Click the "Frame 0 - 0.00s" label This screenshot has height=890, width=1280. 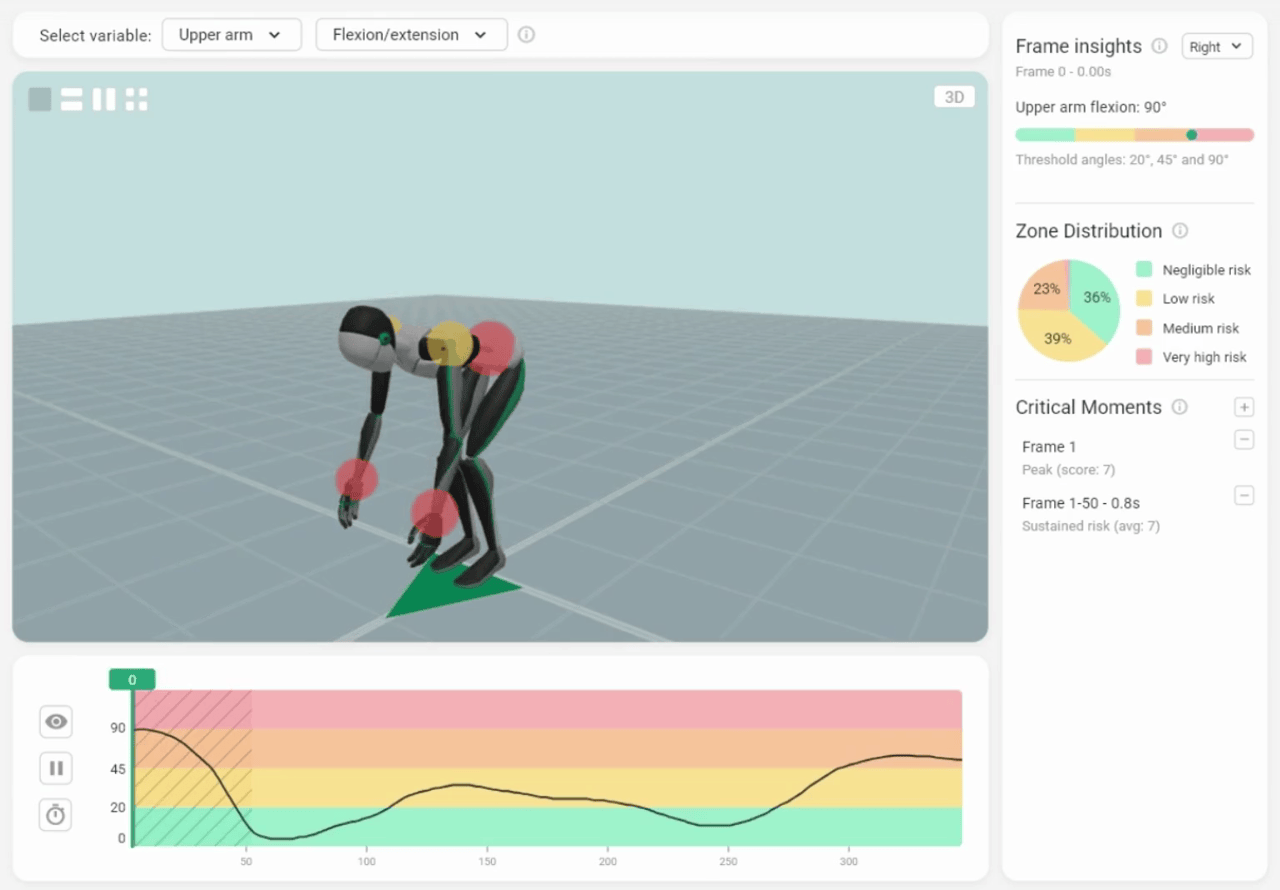(1063, 72)
